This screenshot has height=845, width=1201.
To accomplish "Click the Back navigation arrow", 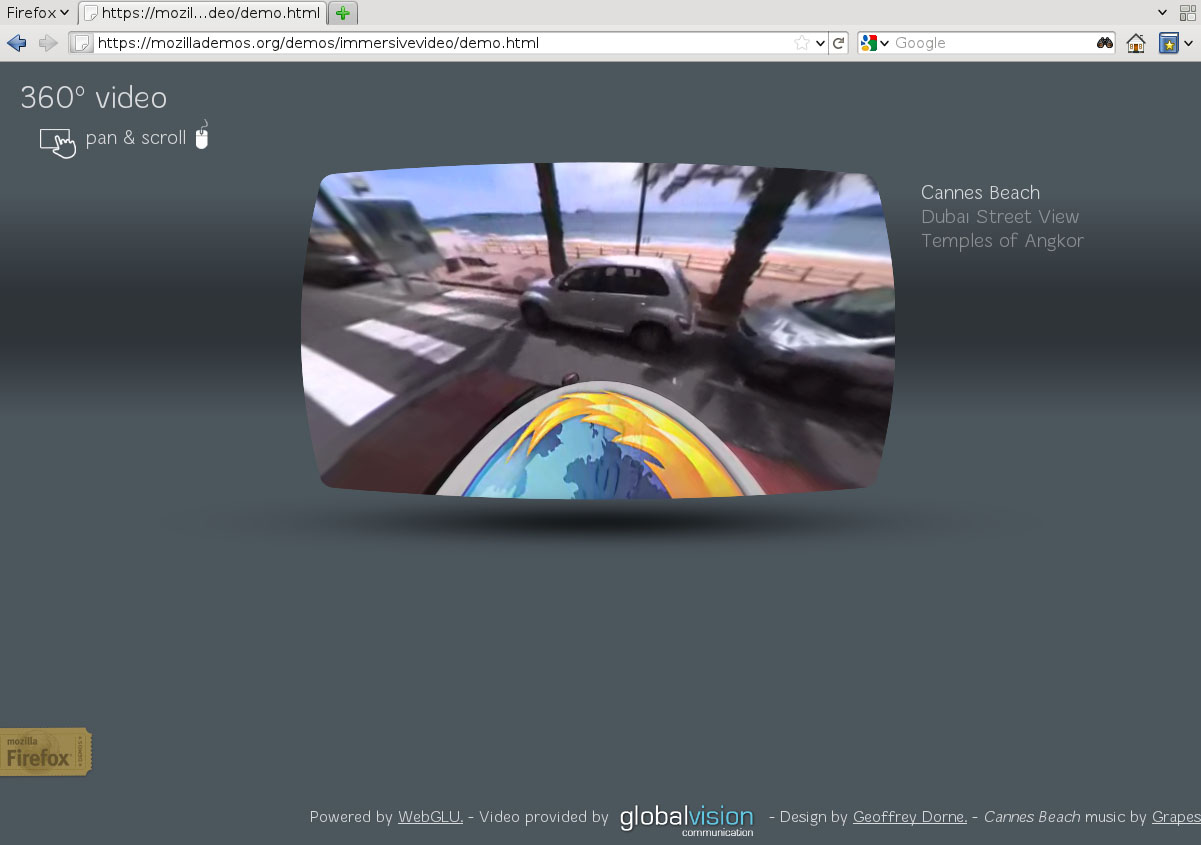I will (17, 43).
